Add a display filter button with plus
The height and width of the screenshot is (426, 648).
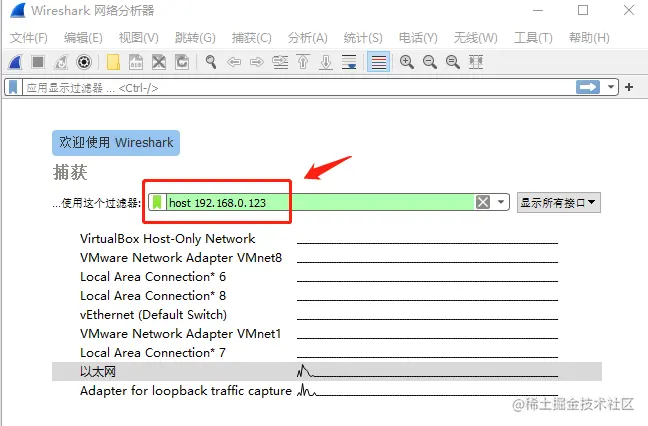pyautogui.click(x=629, y=87)
